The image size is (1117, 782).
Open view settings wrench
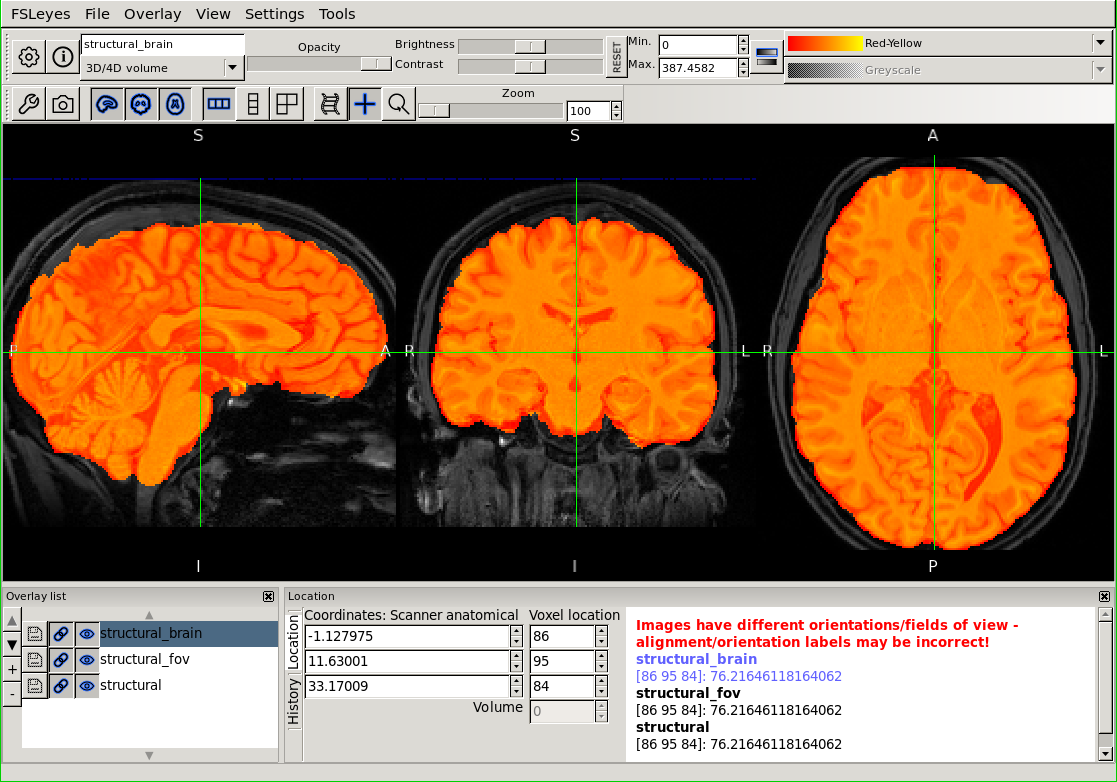coord(29,104)
